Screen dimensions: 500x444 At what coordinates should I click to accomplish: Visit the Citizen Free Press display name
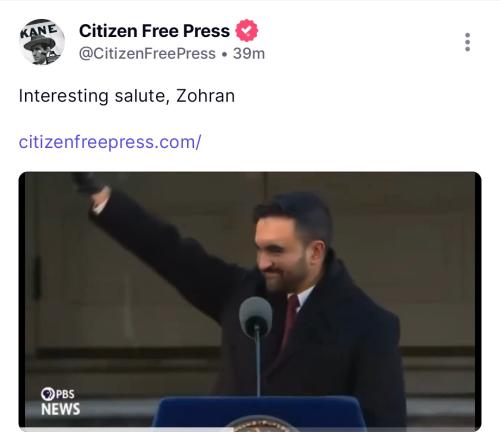[154, 31]
